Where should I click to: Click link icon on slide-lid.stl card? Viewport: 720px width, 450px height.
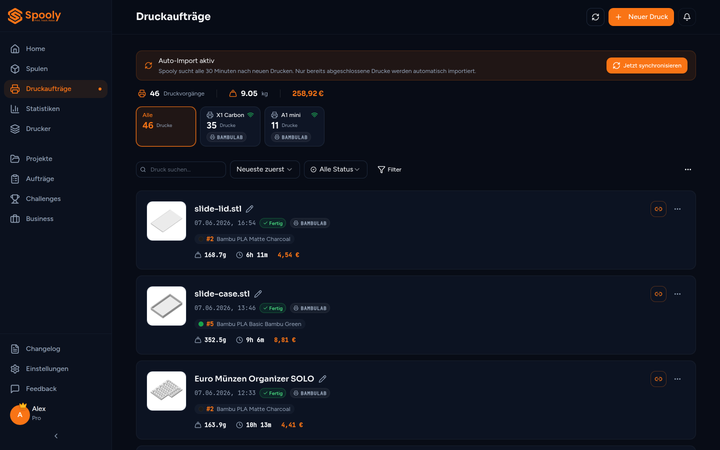click(658, 209)
